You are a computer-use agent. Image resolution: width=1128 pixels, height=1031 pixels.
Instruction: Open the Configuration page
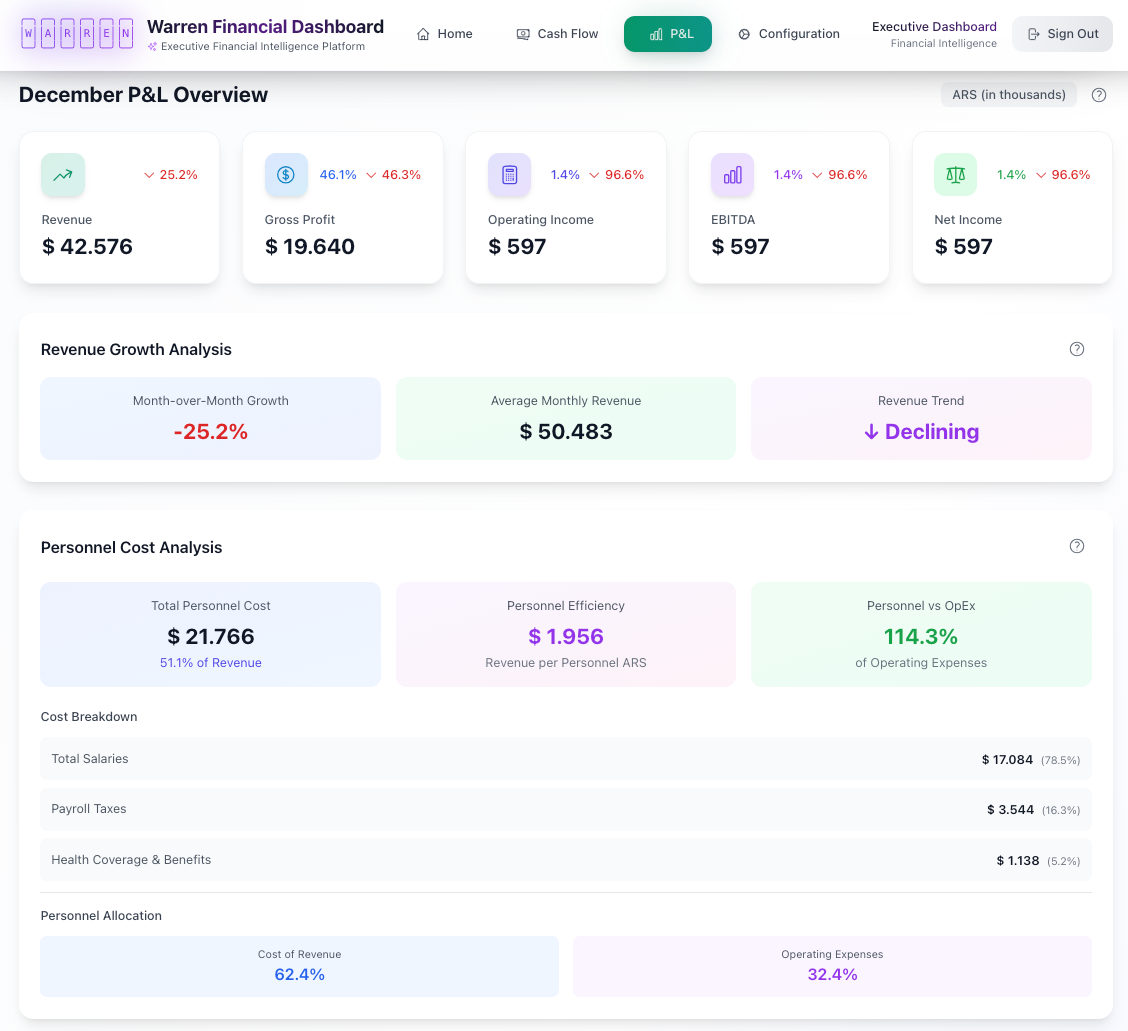click(789, 34)
